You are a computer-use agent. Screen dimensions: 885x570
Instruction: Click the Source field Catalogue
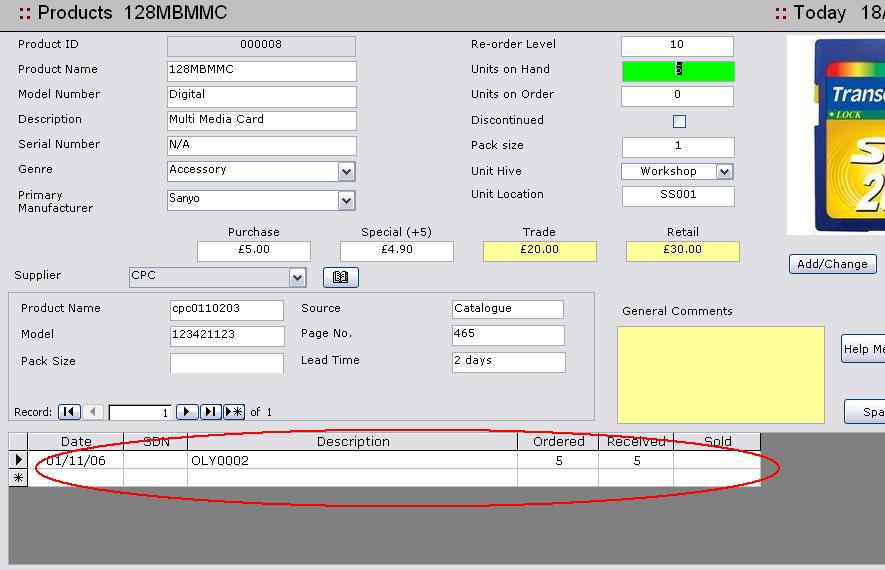pos(508,309)
